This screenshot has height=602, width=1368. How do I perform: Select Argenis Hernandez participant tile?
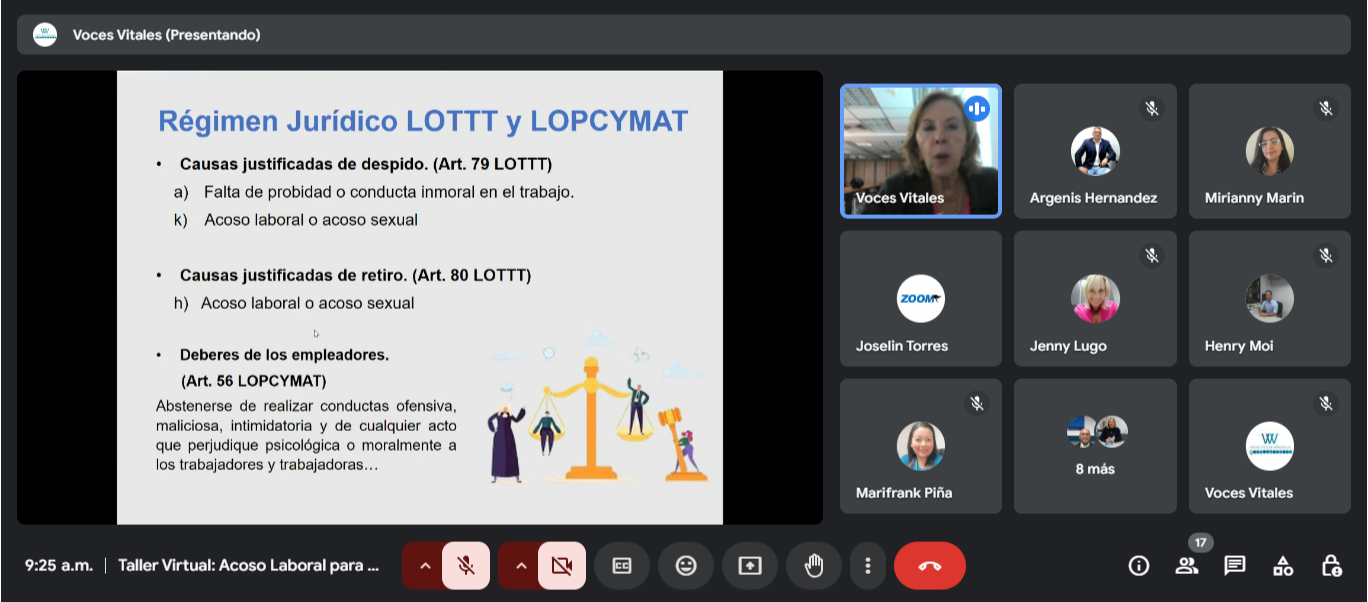point(1095,151)
